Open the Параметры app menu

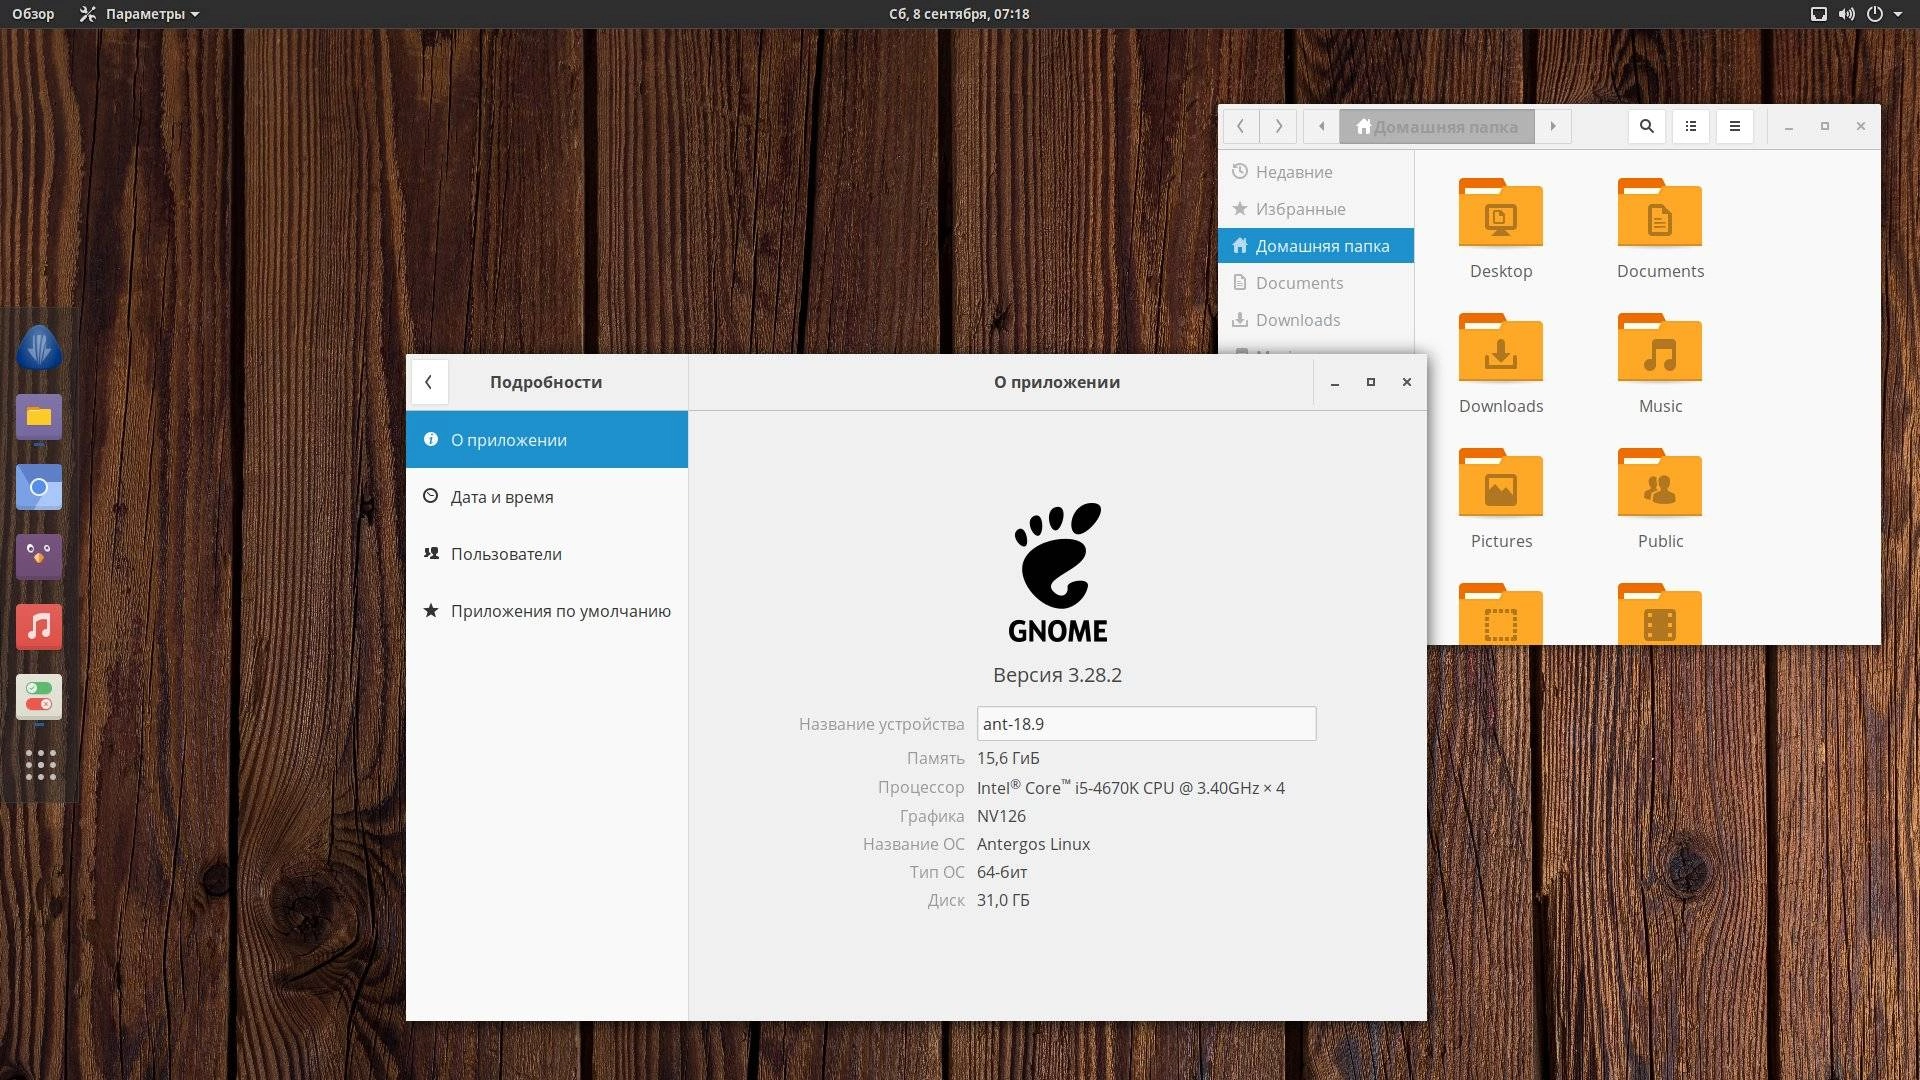point(140,14)
